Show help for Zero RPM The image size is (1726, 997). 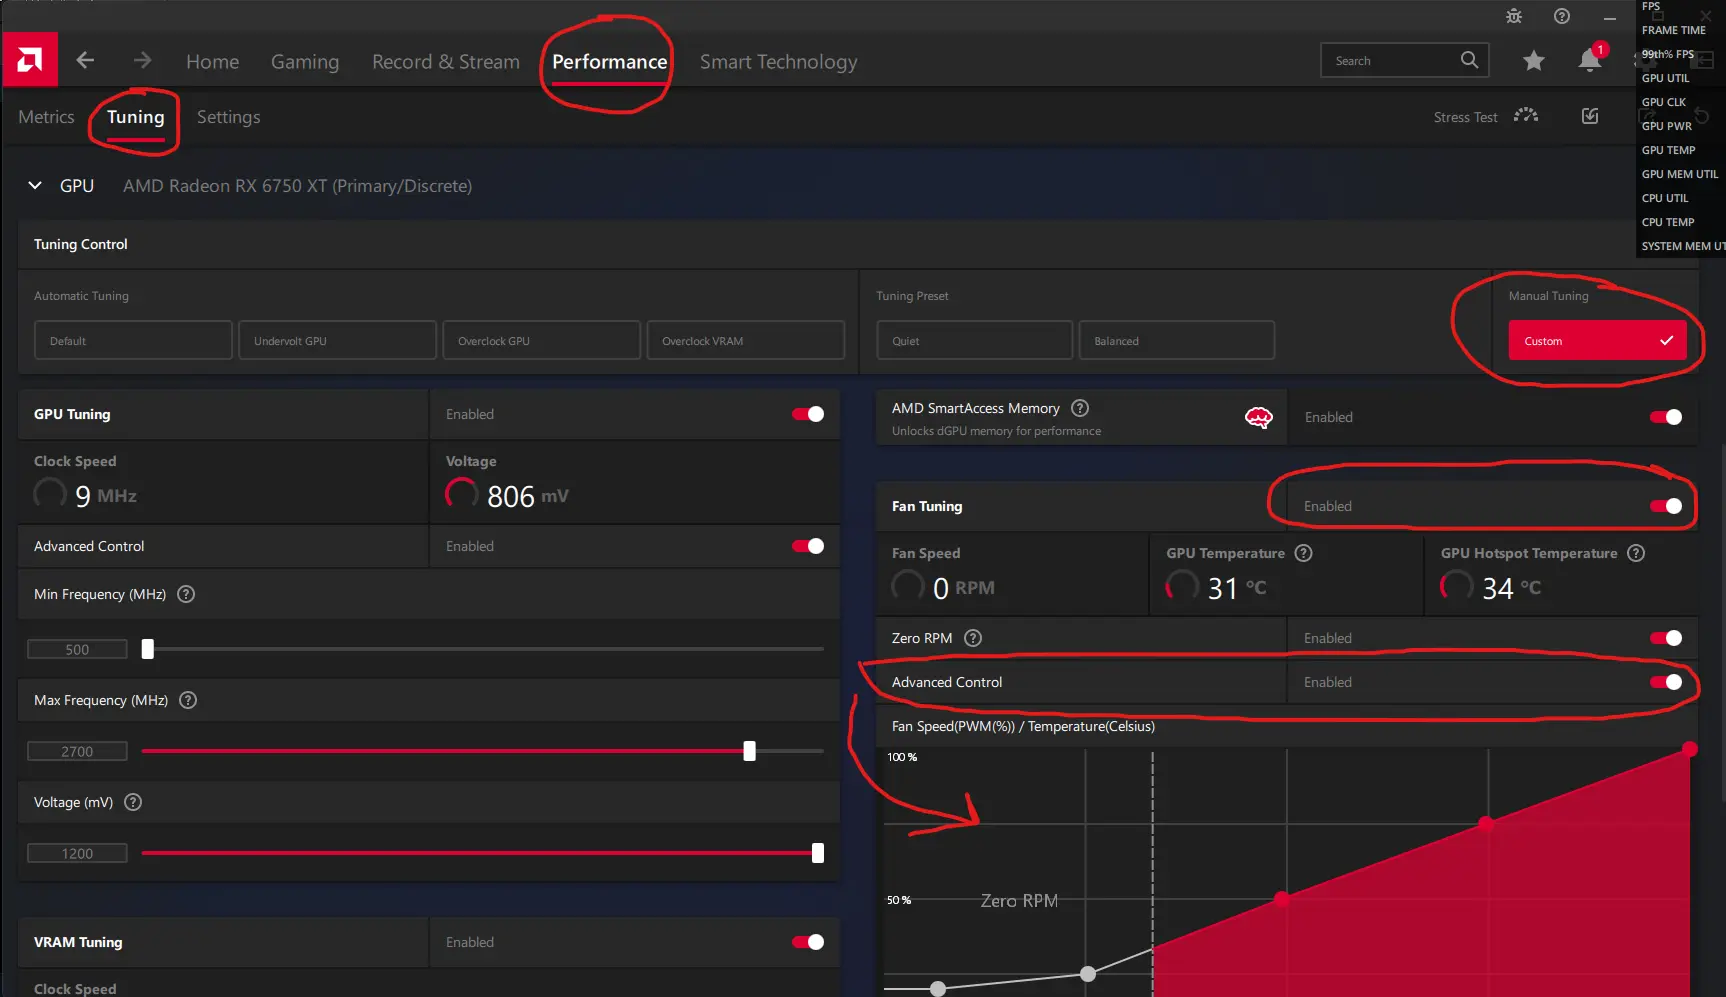973,638
